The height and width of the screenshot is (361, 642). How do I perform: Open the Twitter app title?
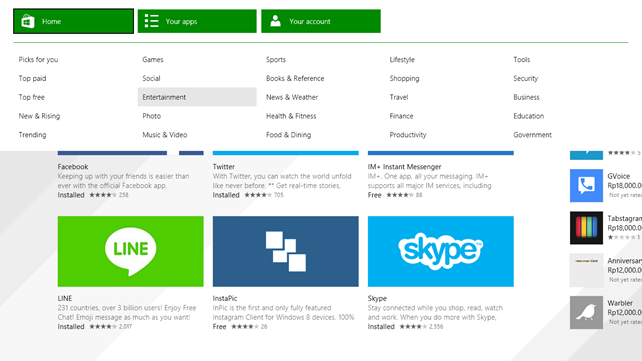click(x=224, y=167)
